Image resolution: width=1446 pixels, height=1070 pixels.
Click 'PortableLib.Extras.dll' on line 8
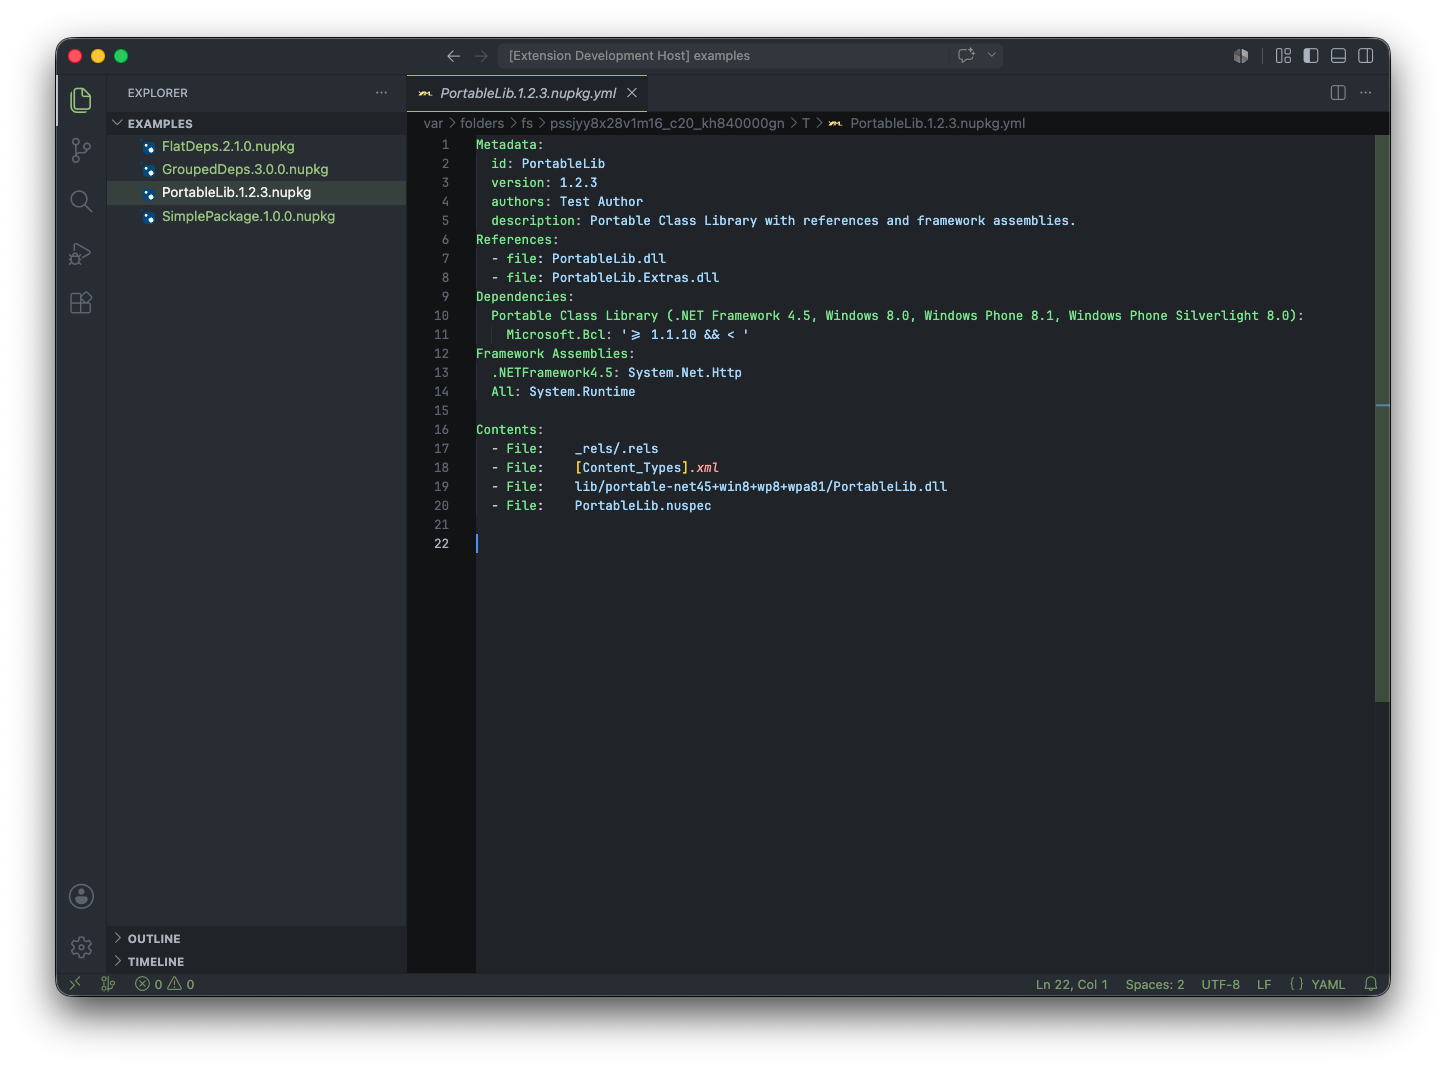point(635,278)
